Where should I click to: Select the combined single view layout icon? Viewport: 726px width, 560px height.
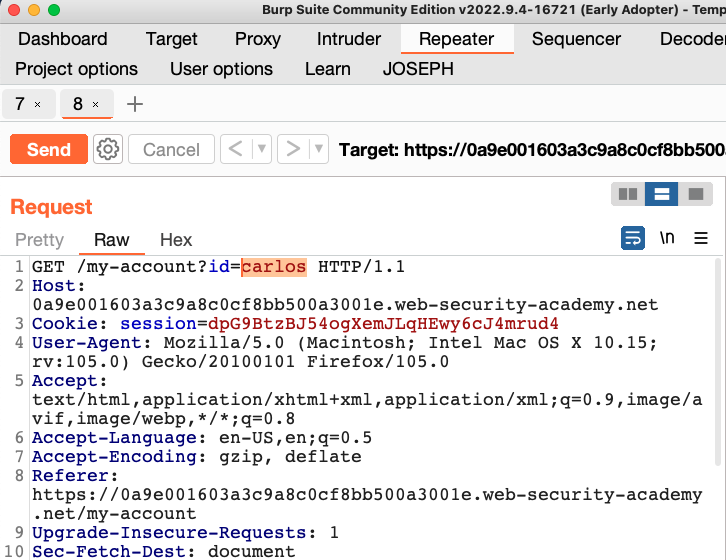695,194
